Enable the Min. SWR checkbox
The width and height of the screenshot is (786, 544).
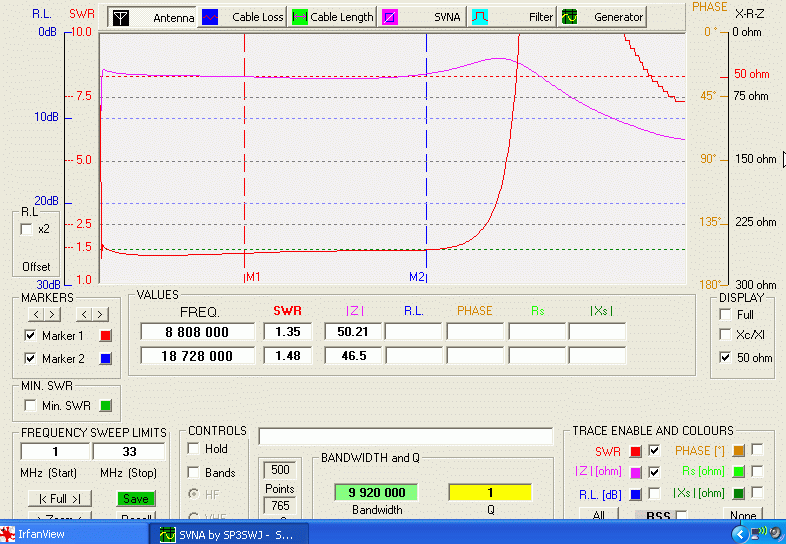click(x=30, y=405)
